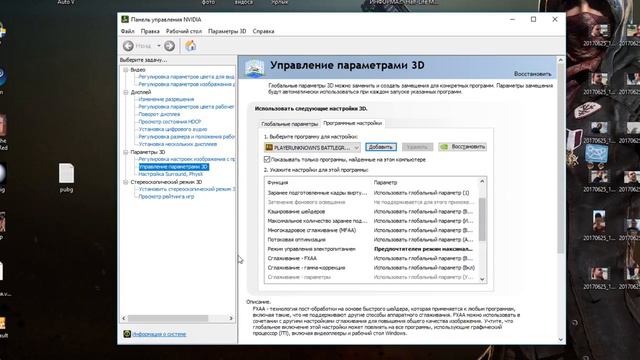Viewport: 640px width, 360px height.
Task: Open the Home icon in toolbar
Action: [191, 46]
